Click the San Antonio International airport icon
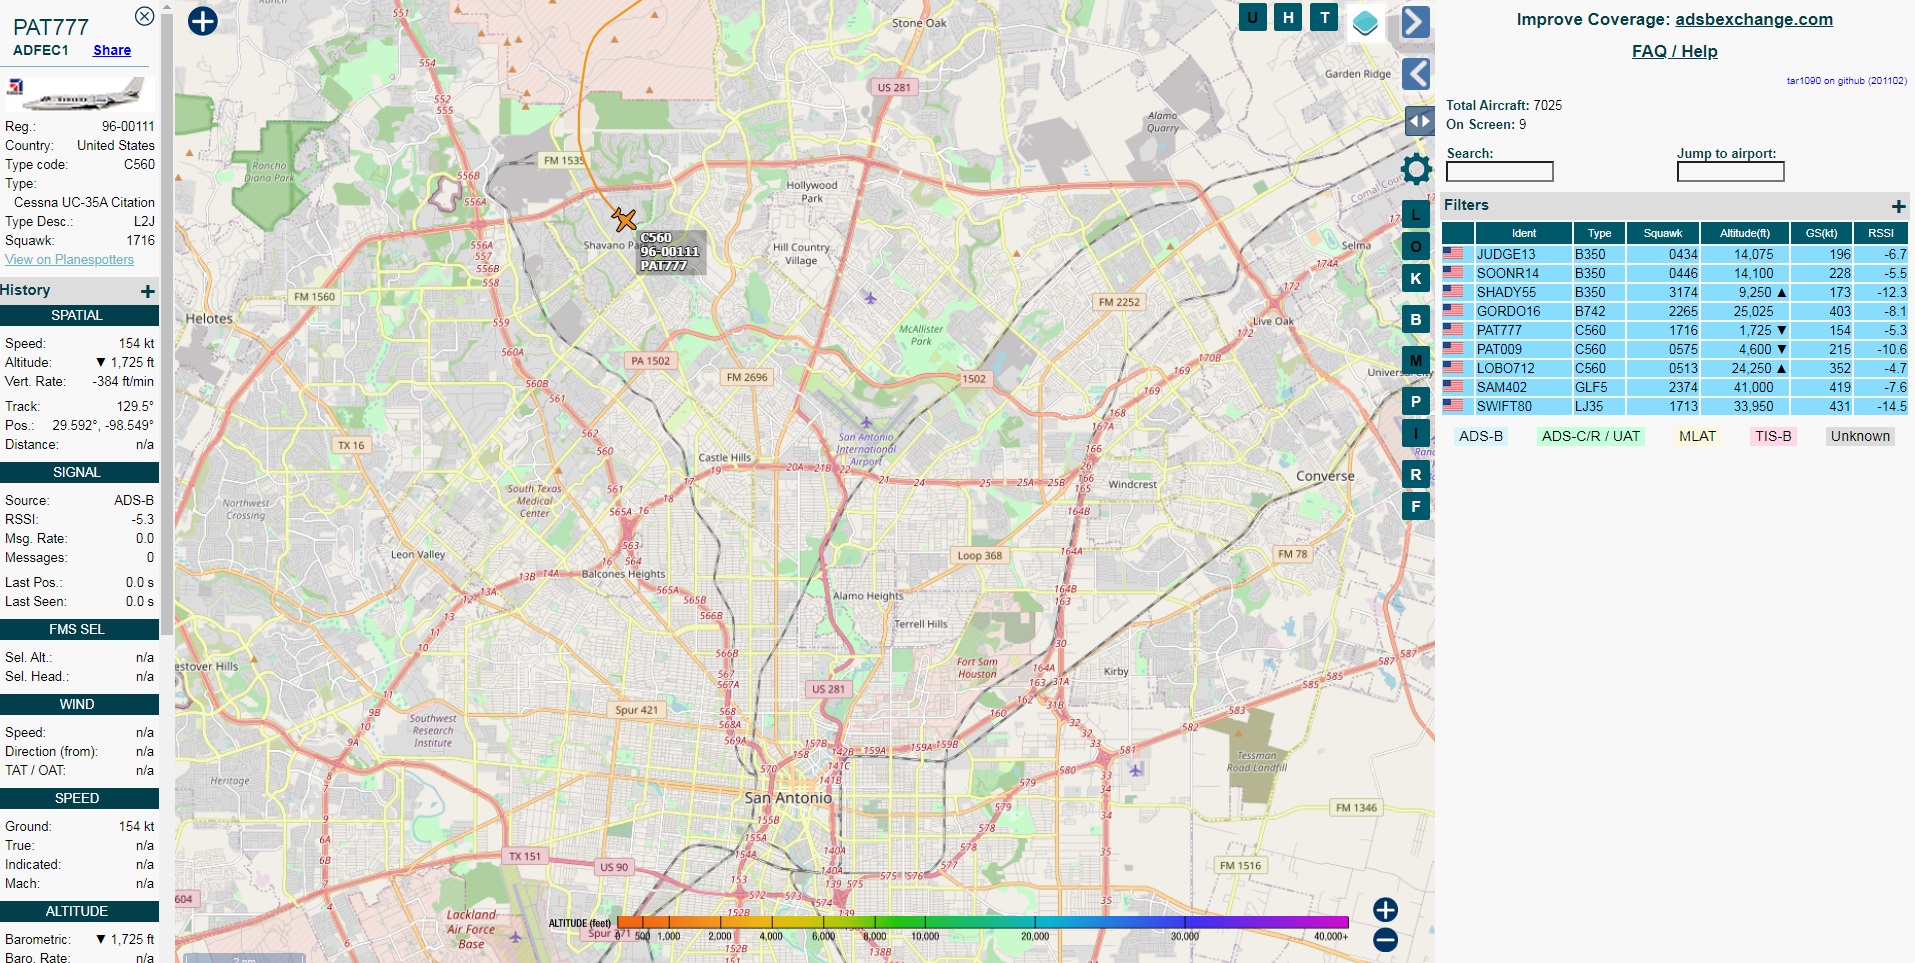The height and width of the screenshot is (963, 1915). (x=866, y=422)
